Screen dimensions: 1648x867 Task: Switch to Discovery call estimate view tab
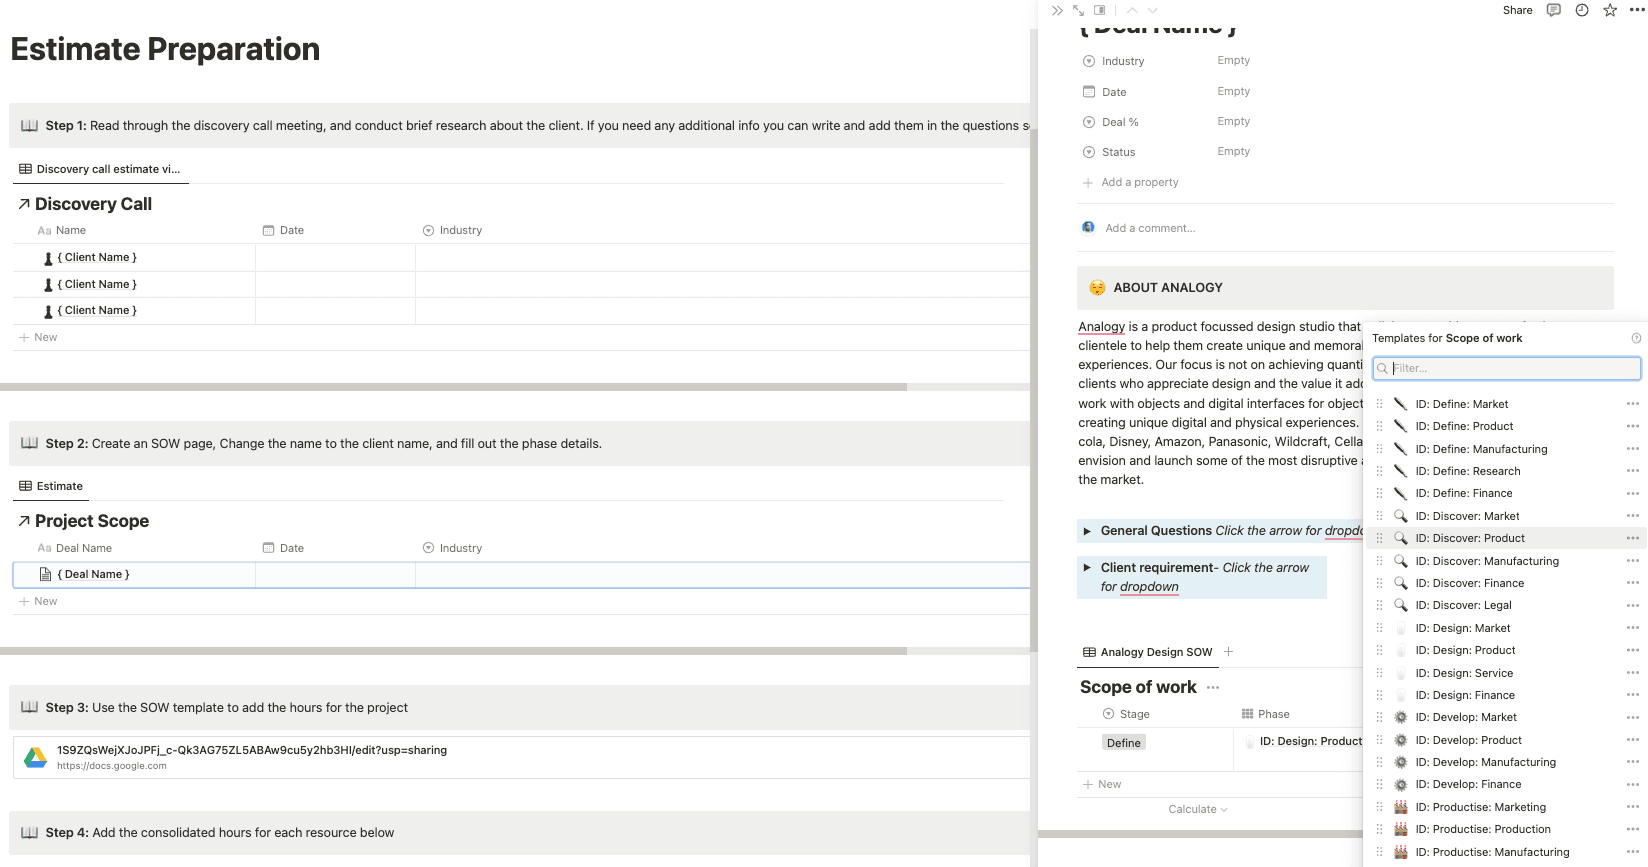point(100,169)
